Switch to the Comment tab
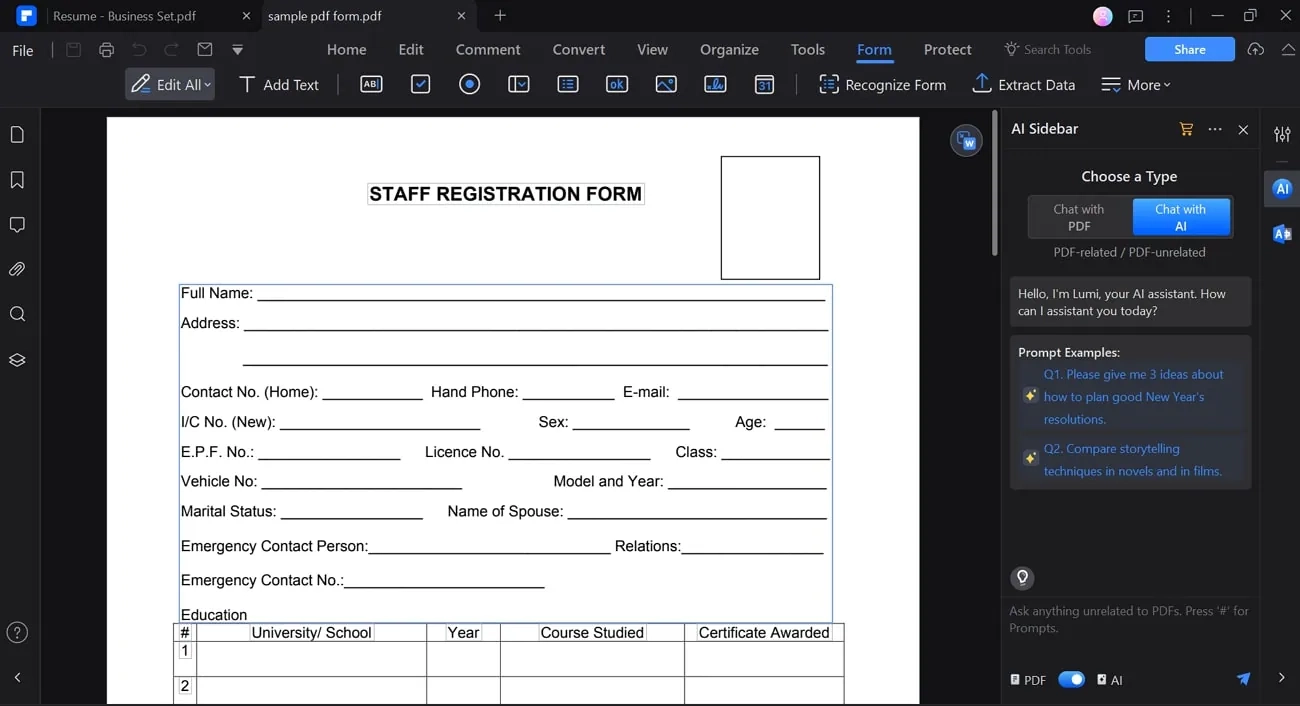The image size is (1300, 706). coord(488,49)
